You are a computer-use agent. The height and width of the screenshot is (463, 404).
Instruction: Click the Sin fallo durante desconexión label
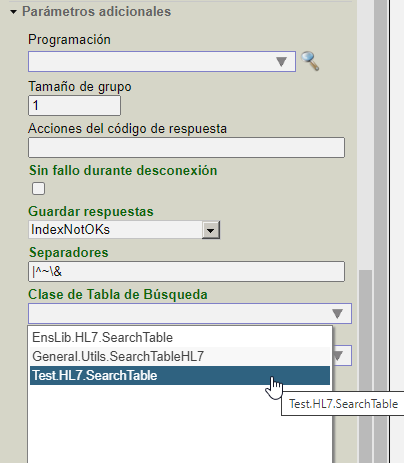[123, 170]
